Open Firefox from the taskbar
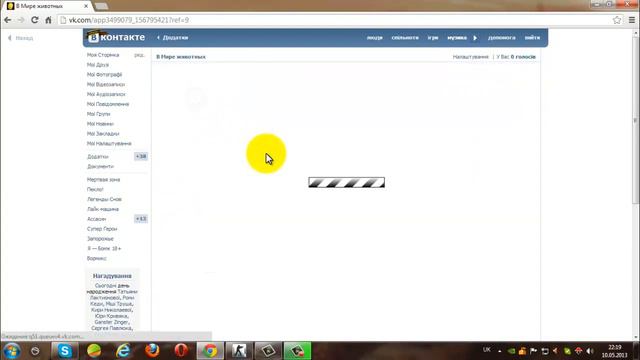 [152, 351]
